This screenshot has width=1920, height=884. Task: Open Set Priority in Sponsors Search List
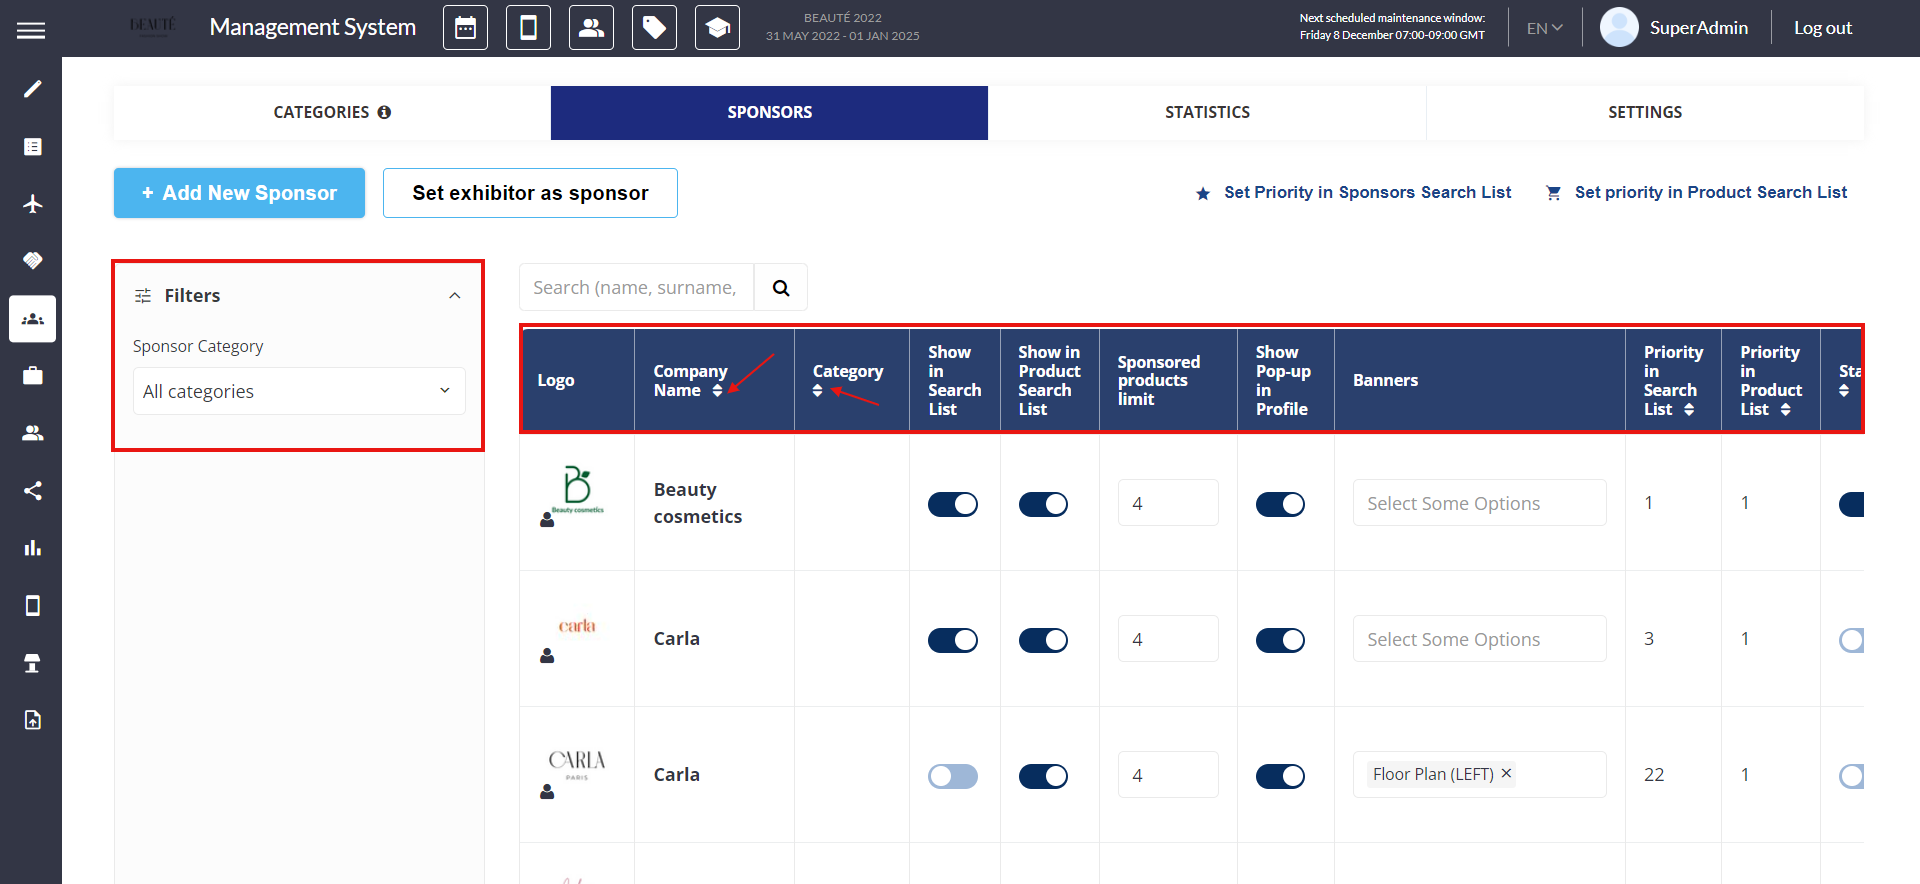[x=1354, y=192]
